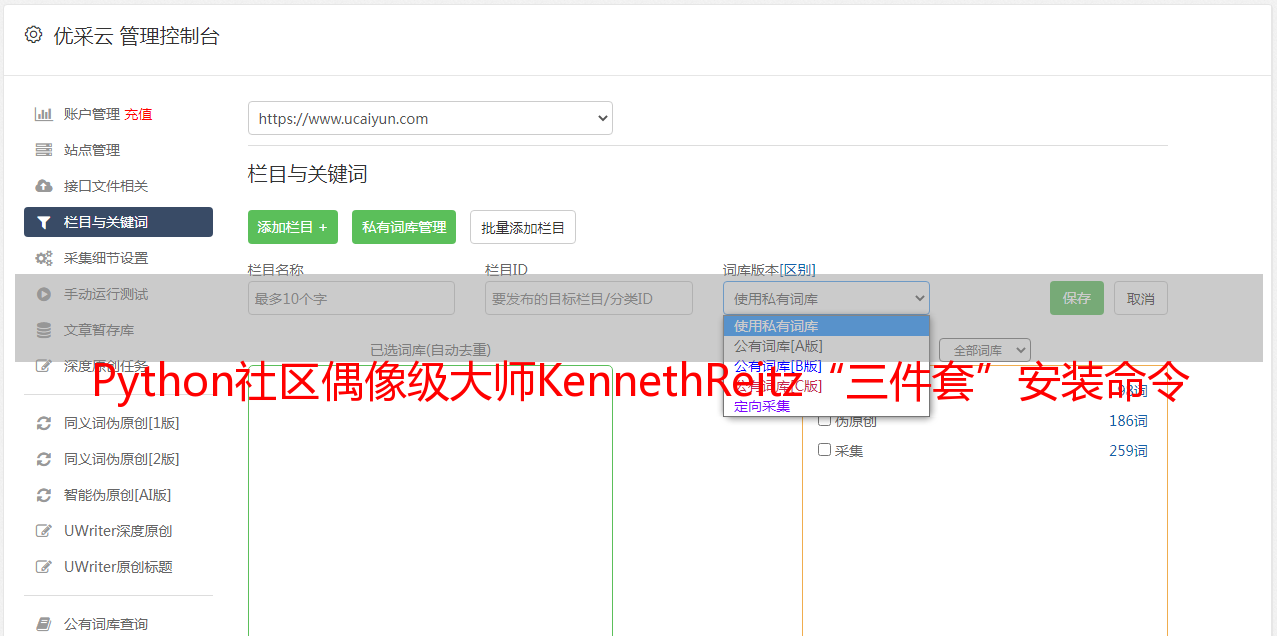This screenshot has width=1277, height=636.
Task: Open 账户管理 in the sidebar
Action: coord(92,114)
